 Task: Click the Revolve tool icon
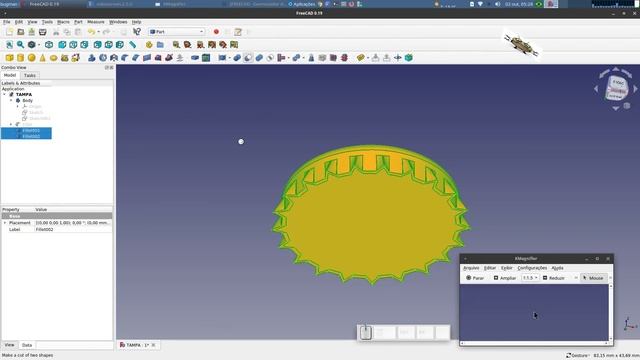103,58
